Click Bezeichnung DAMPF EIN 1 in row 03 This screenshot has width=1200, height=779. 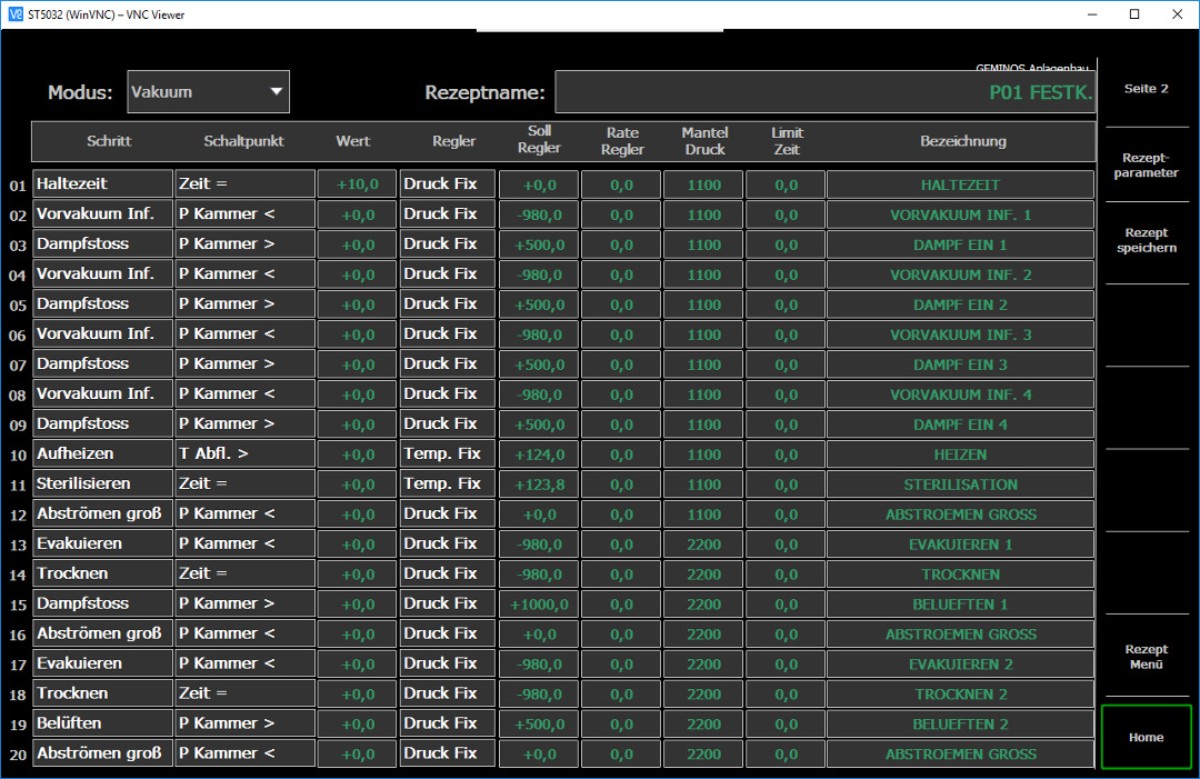(960, 245)
